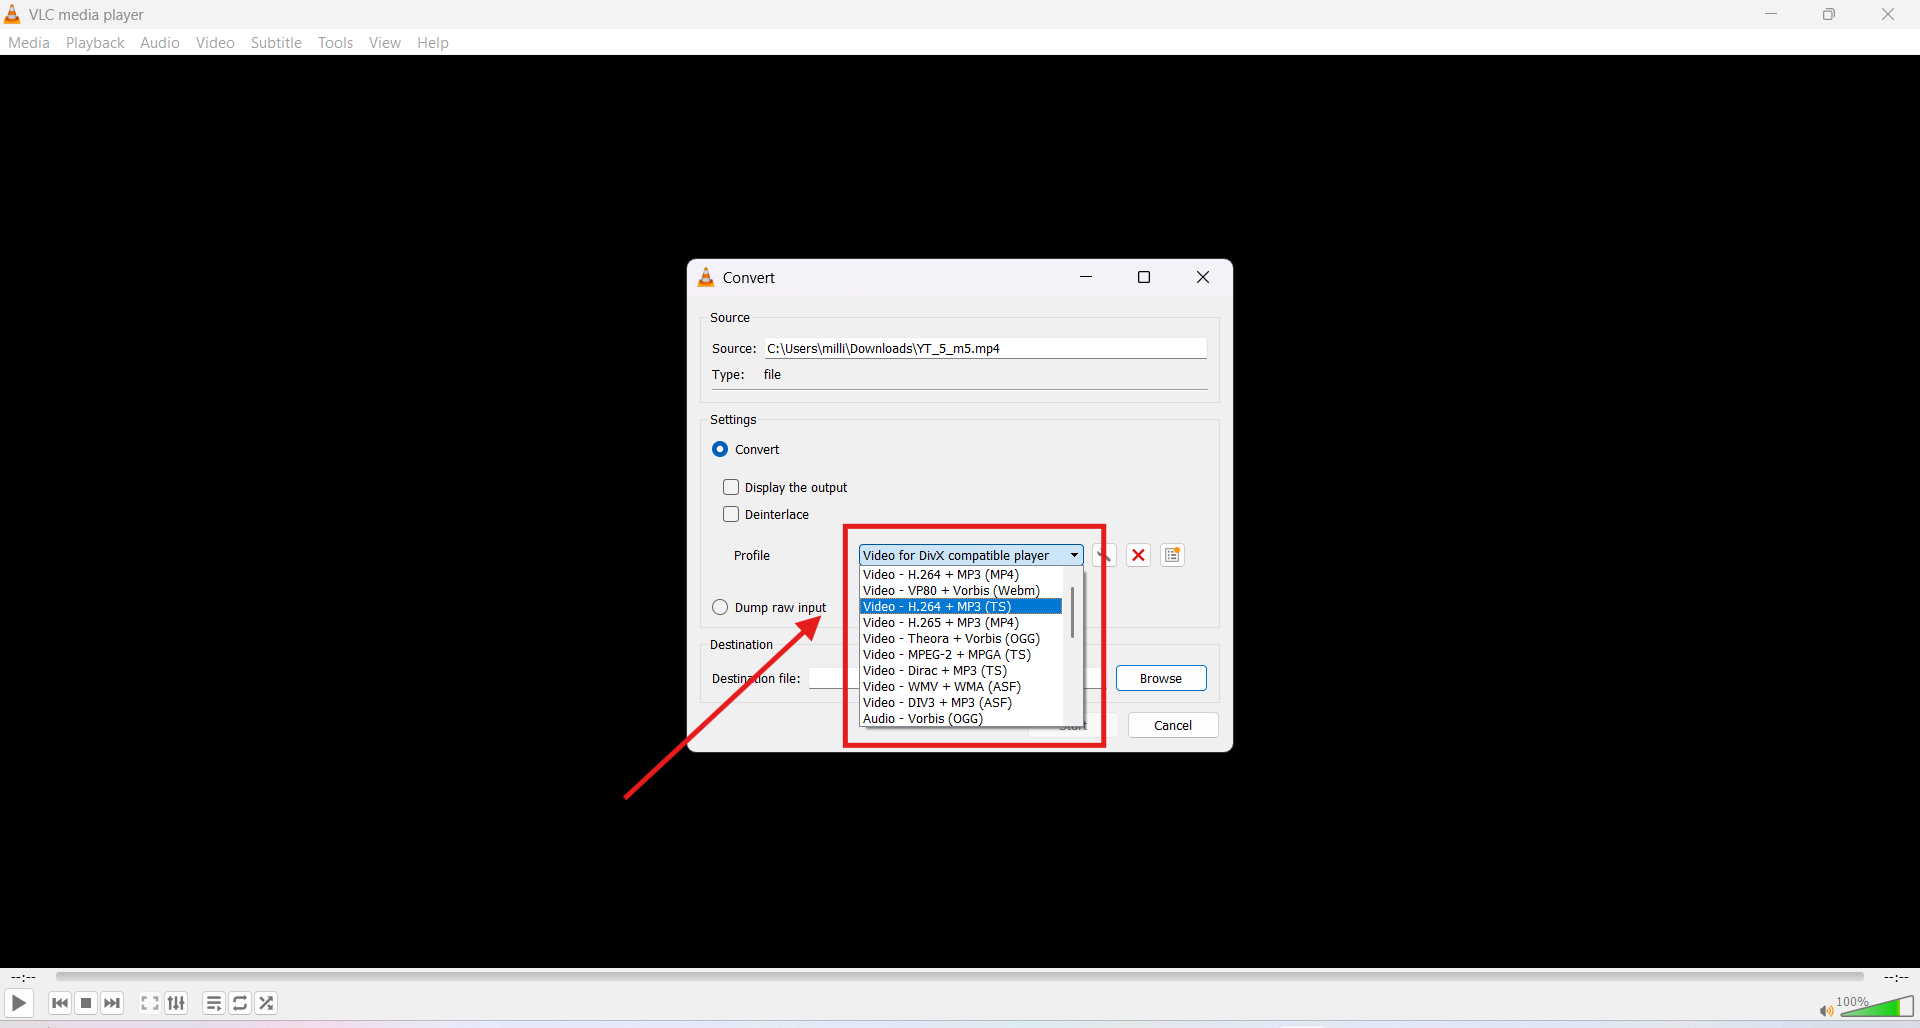
Task: Click the Source file path field
Action: [x=985, y=348]
